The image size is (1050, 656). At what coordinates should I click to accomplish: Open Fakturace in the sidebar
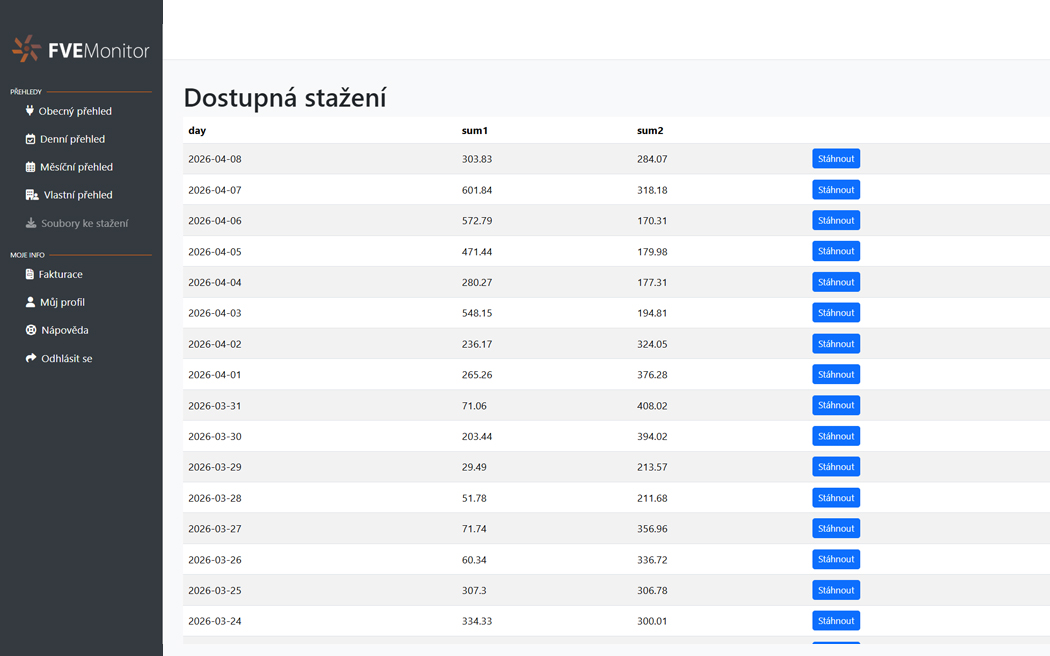(x=60, y=274)
